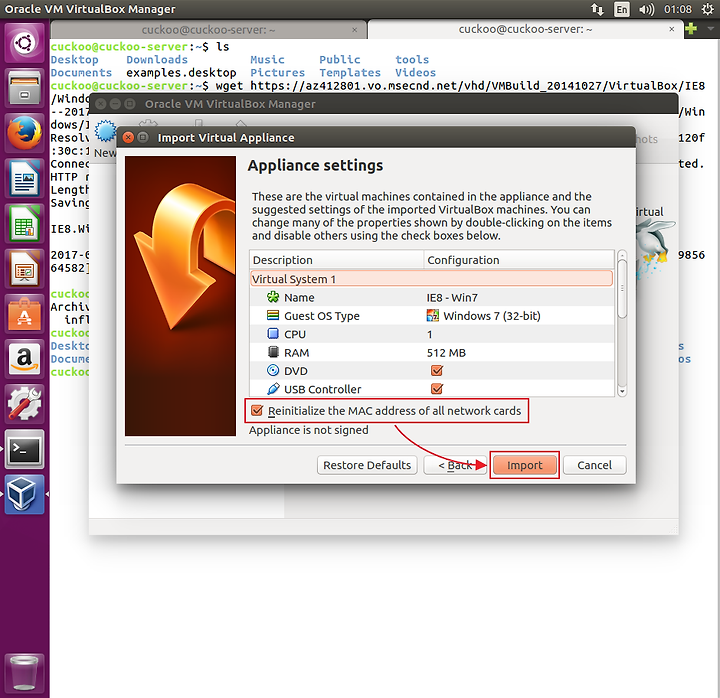Open LibreOffice Impress from the launcher

coord(24,269)
